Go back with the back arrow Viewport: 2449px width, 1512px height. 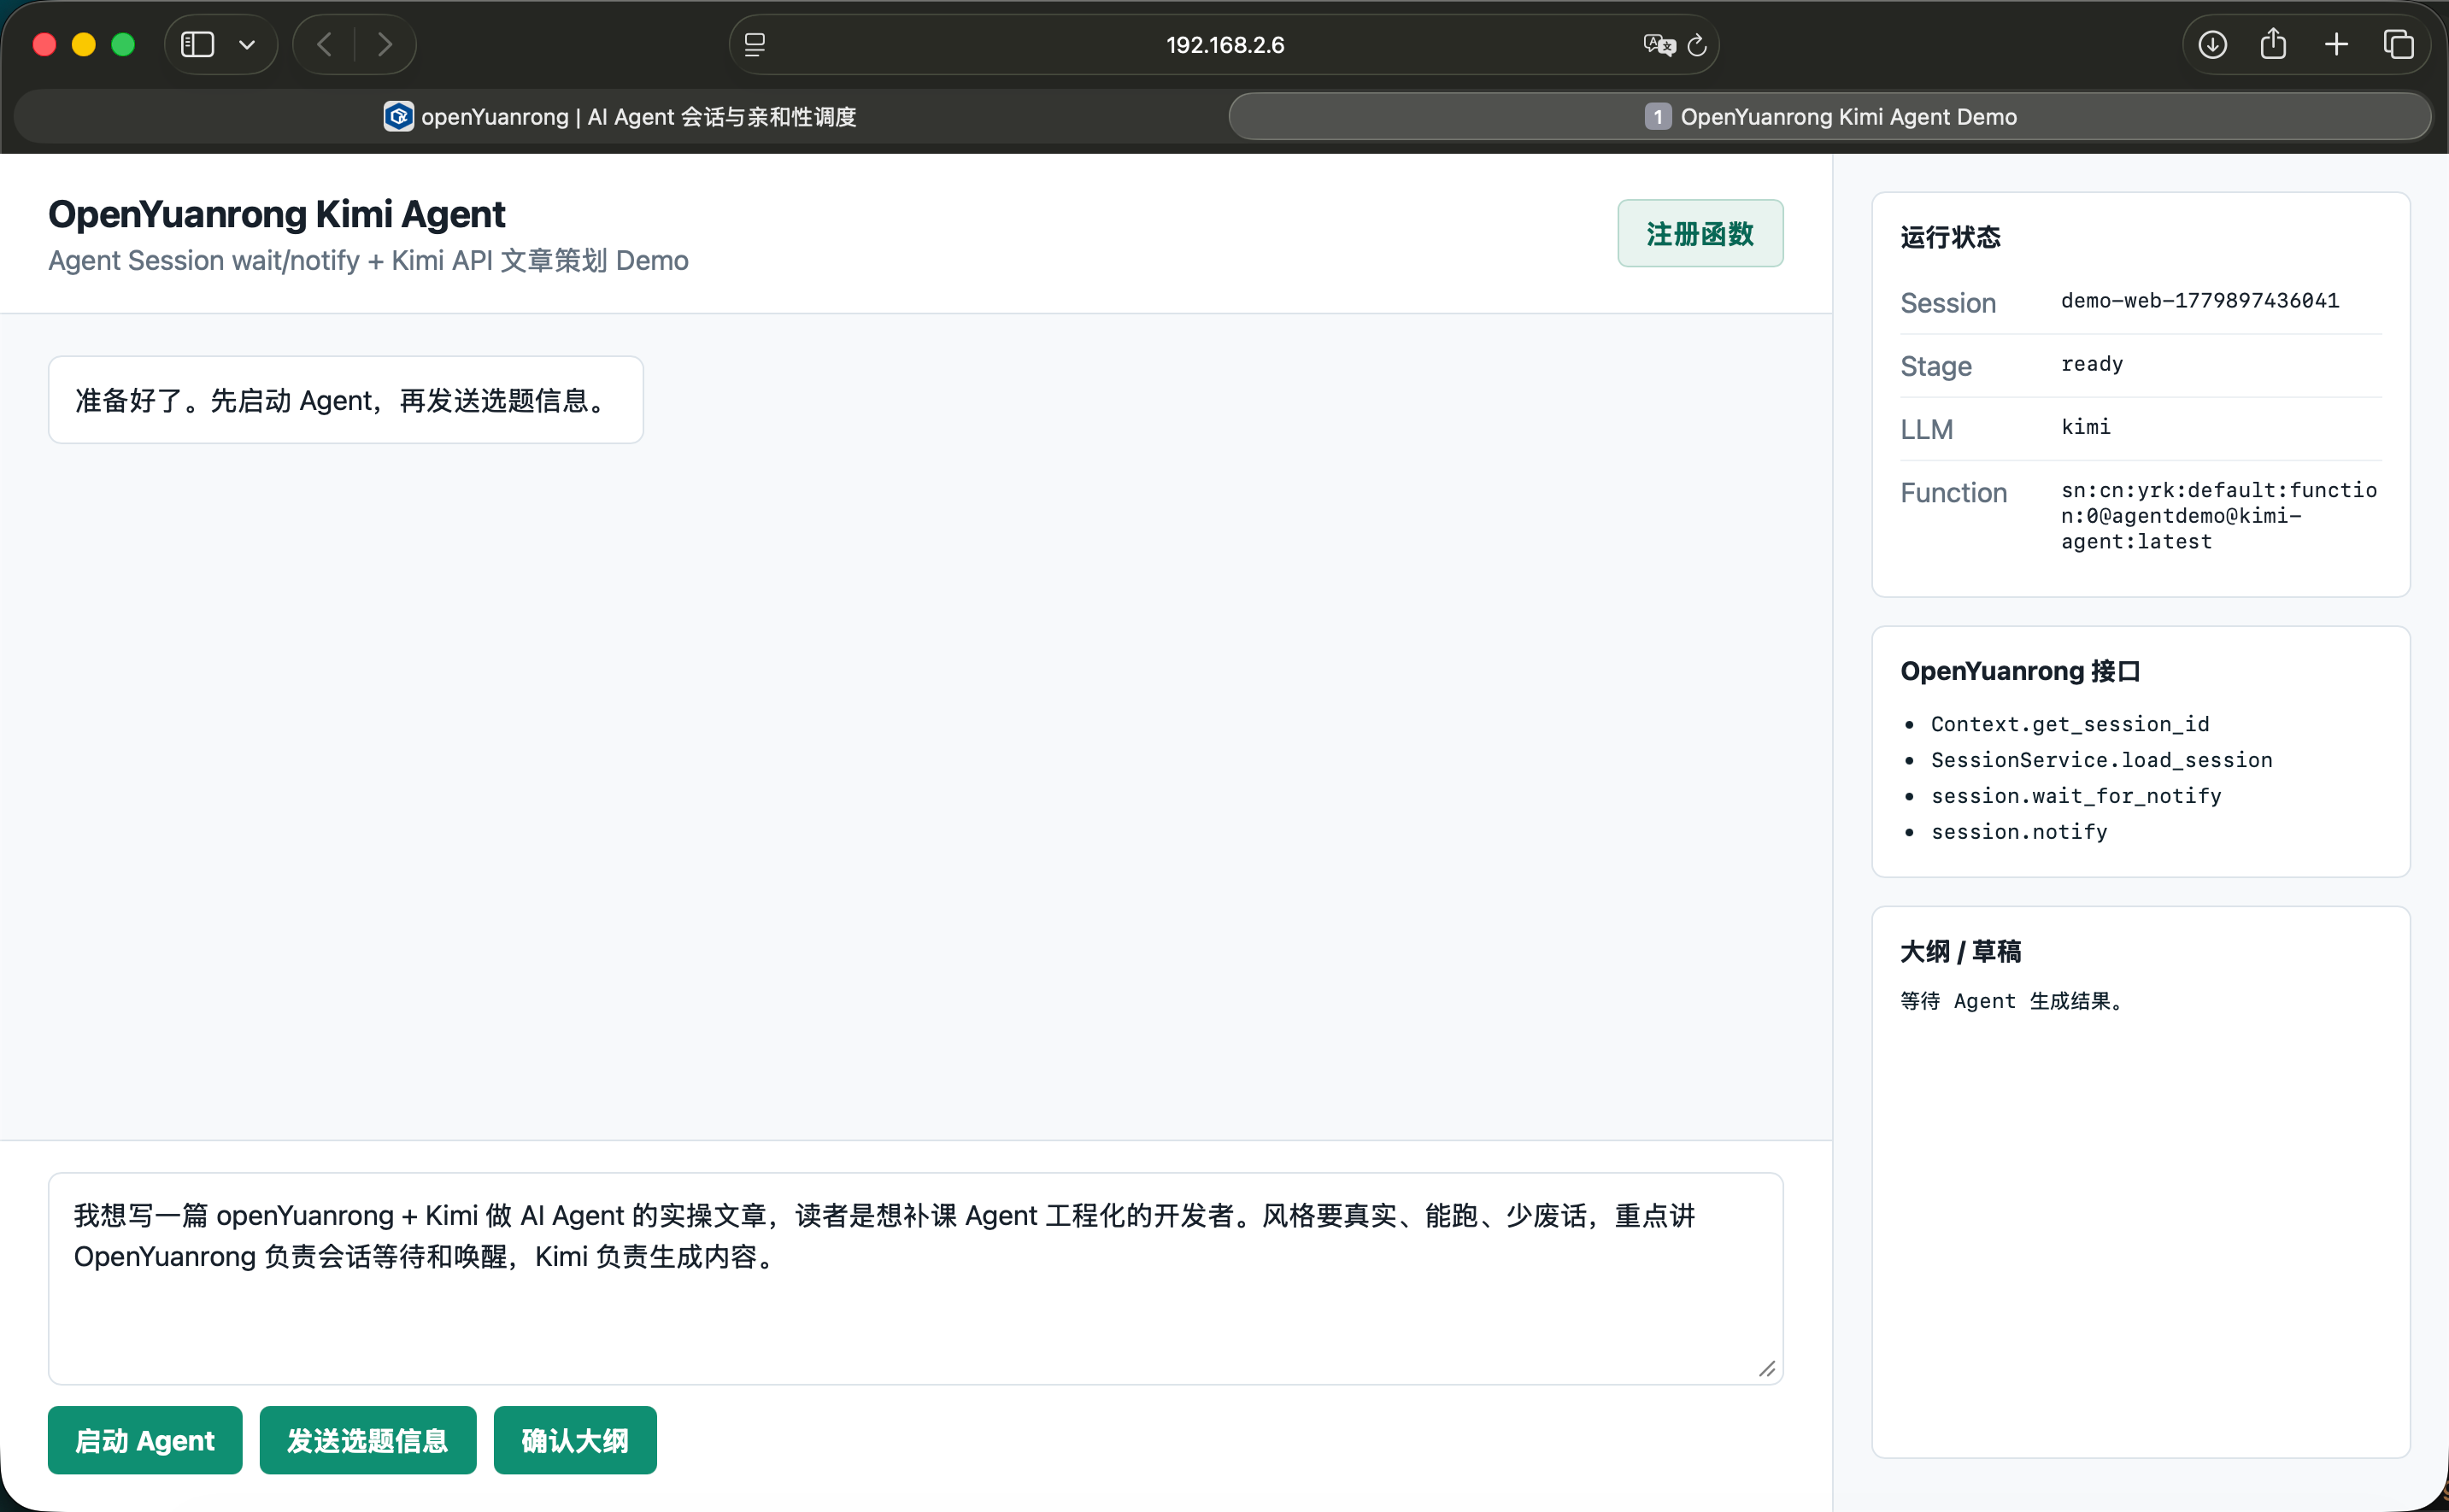tap(324, 45)
